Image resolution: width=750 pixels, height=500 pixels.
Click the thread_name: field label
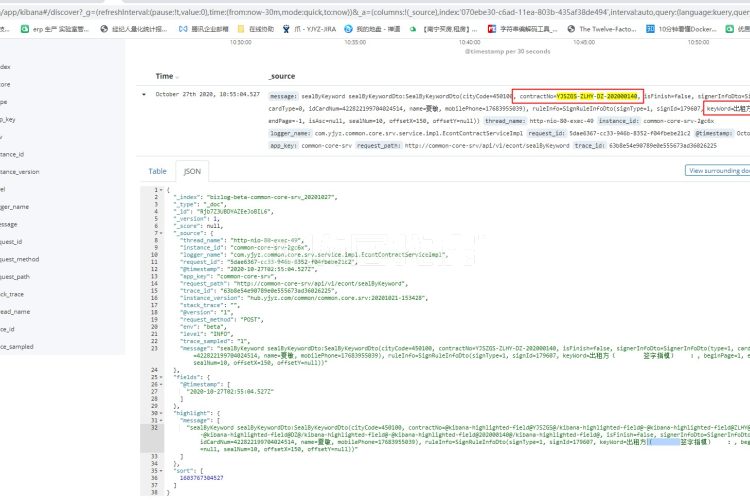[x=504, y=121]
